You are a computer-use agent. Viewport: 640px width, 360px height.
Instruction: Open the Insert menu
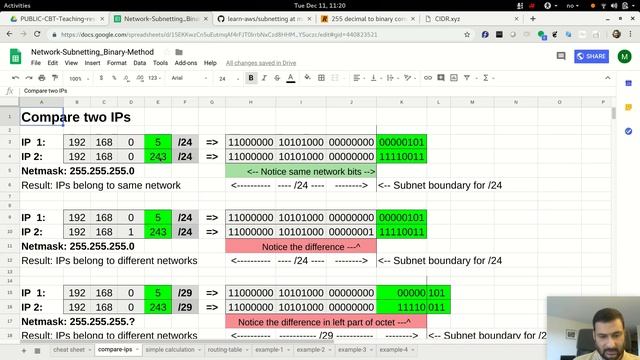click(92, 63)
